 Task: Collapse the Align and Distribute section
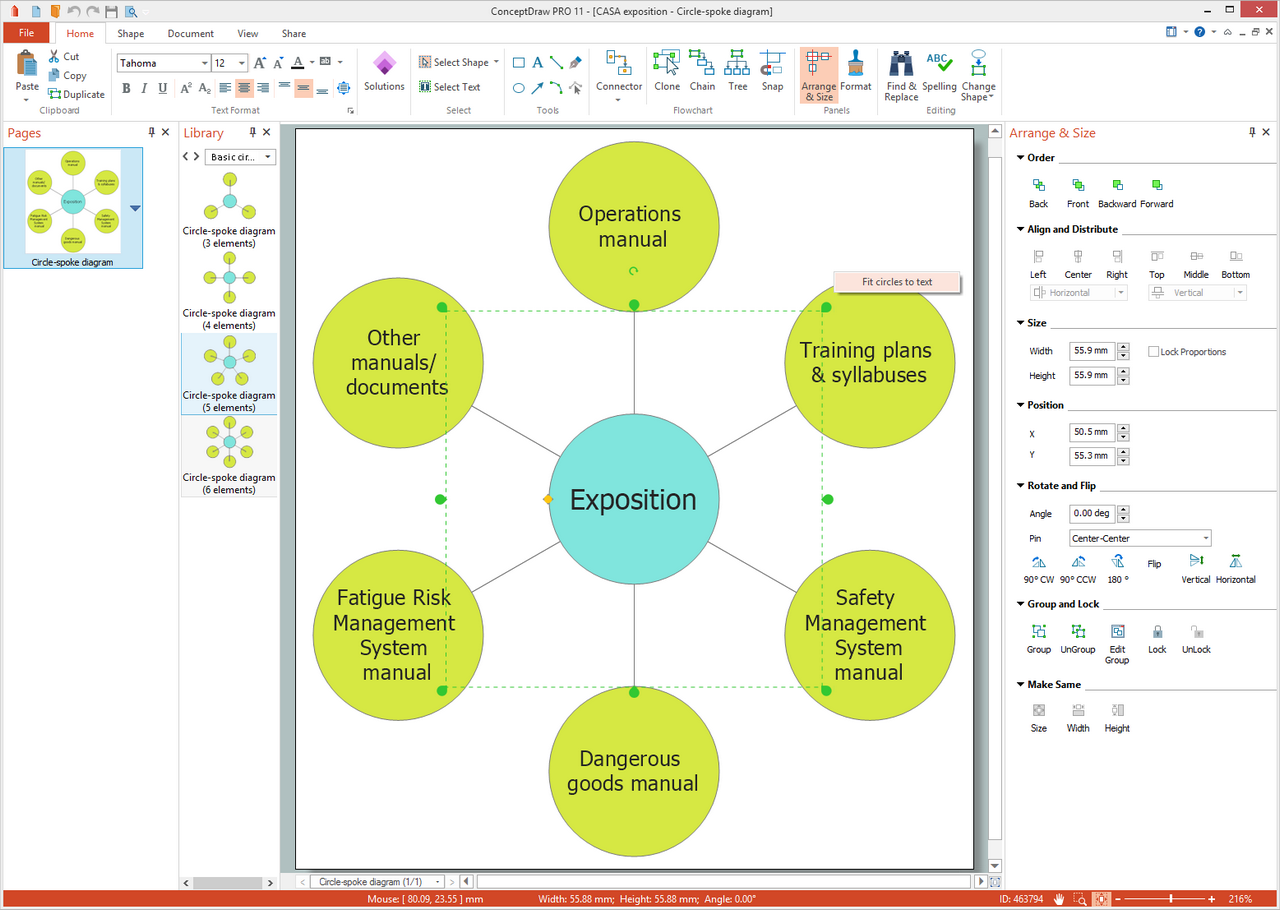(1021, 230)
